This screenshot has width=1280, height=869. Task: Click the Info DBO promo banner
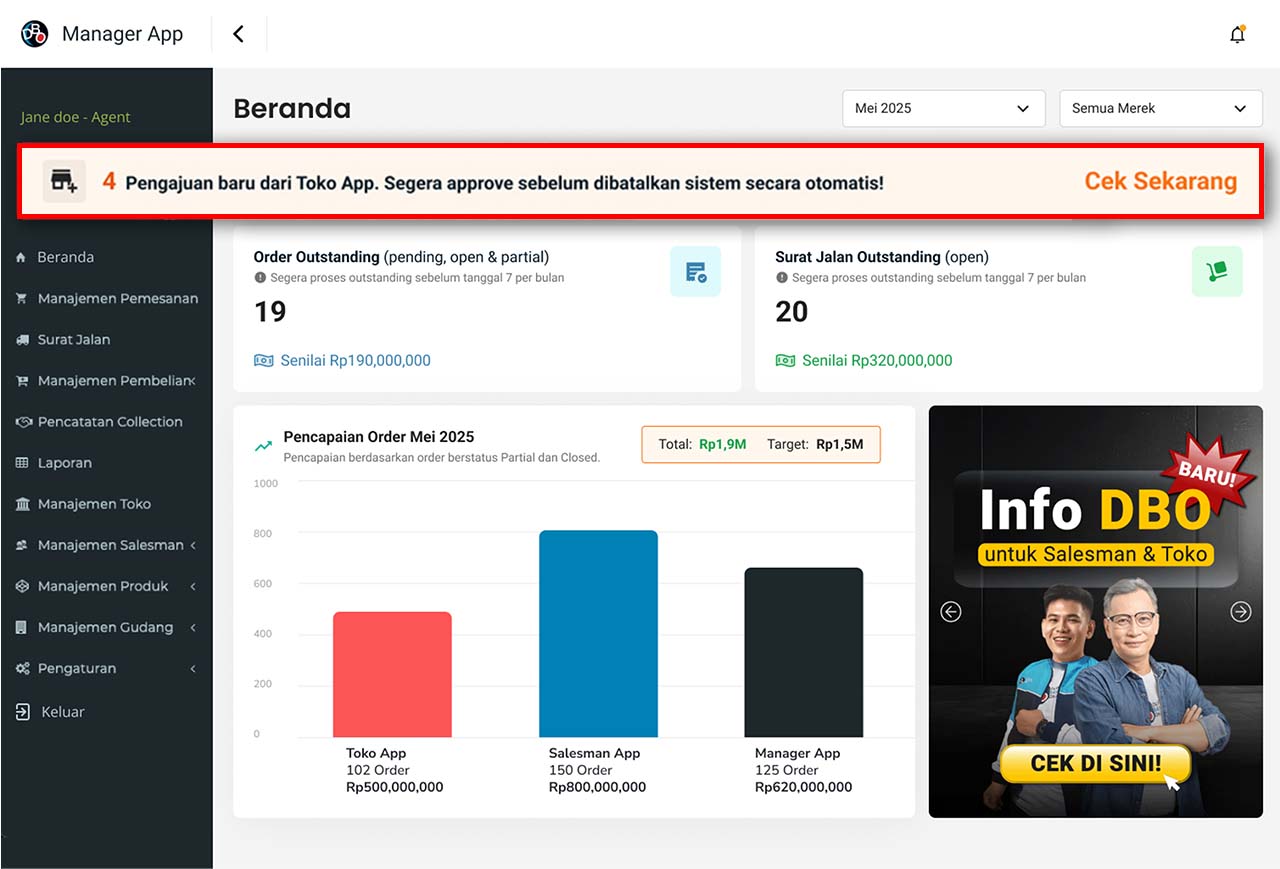[x=1095, y=540]
